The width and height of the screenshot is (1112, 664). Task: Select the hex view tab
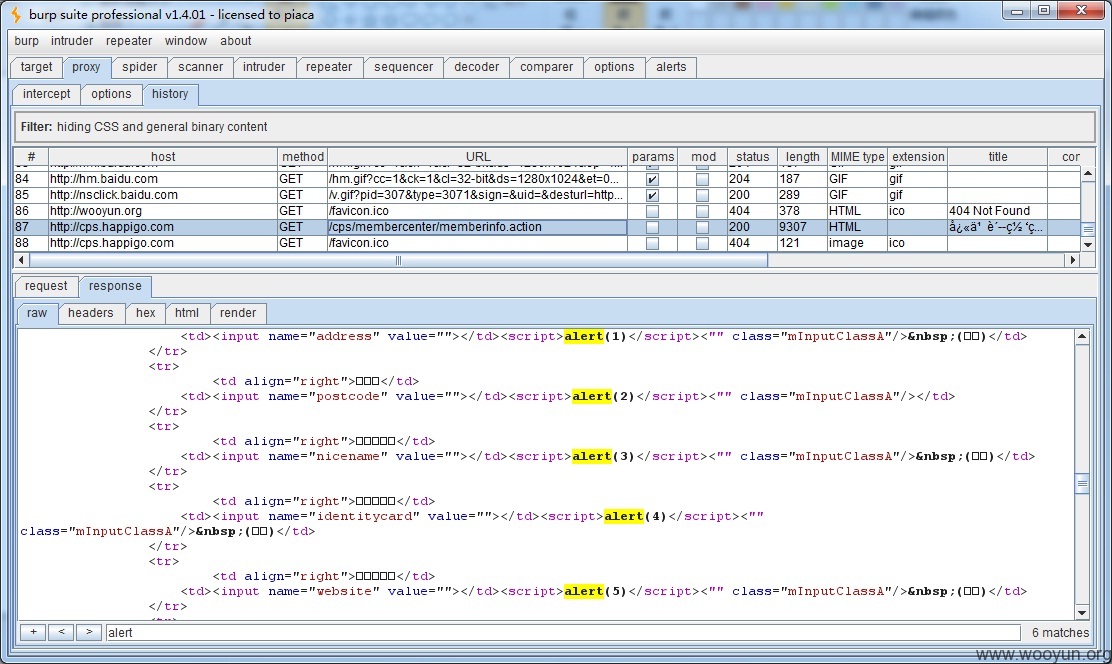tap(145, 313)
